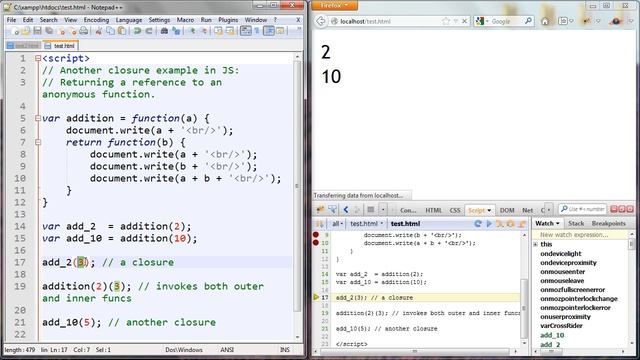Expand the 'this' entry in Watch panel
This screenshot has width=640, height=360.
click(536, 244)
